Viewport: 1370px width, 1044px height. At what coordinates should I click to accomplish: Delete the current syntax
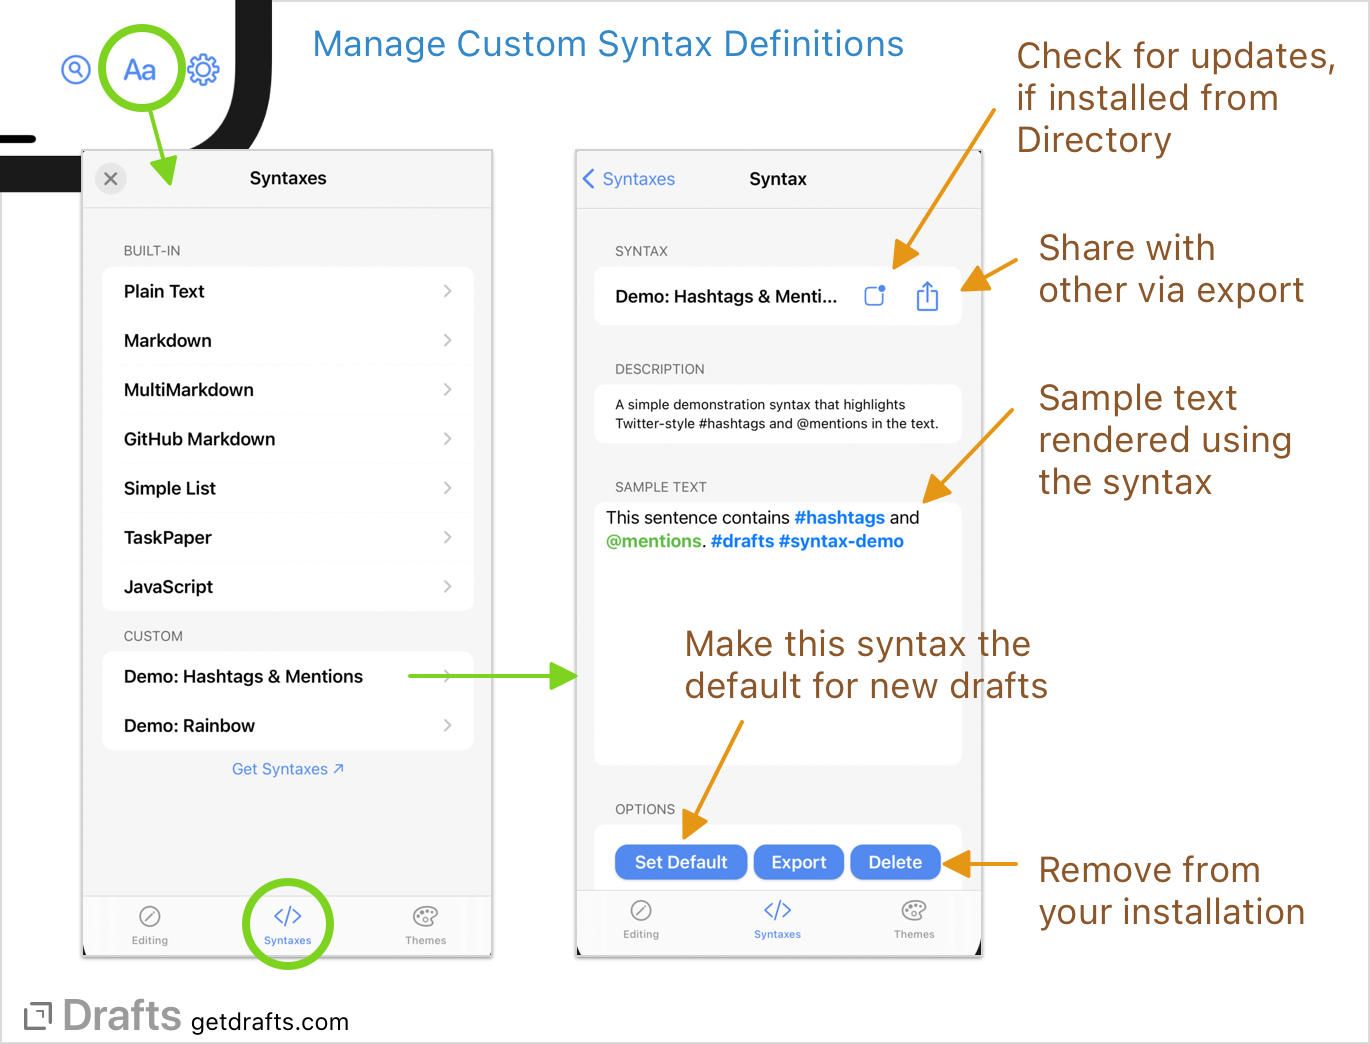point(895,862)
